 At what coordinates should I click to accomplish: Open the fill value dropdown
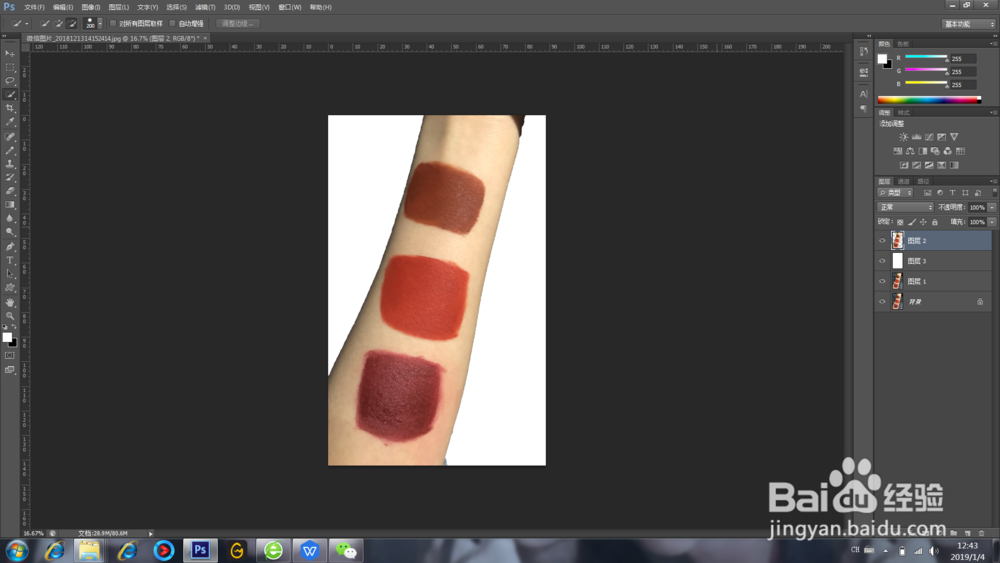(992, 222)
